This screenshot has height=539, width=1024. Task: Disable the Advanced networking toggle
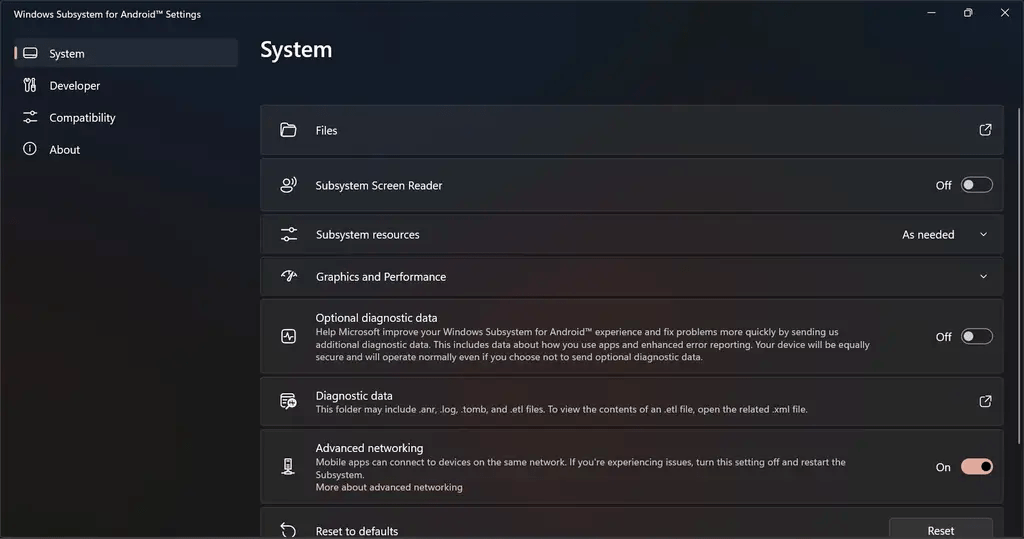[976, 466]
